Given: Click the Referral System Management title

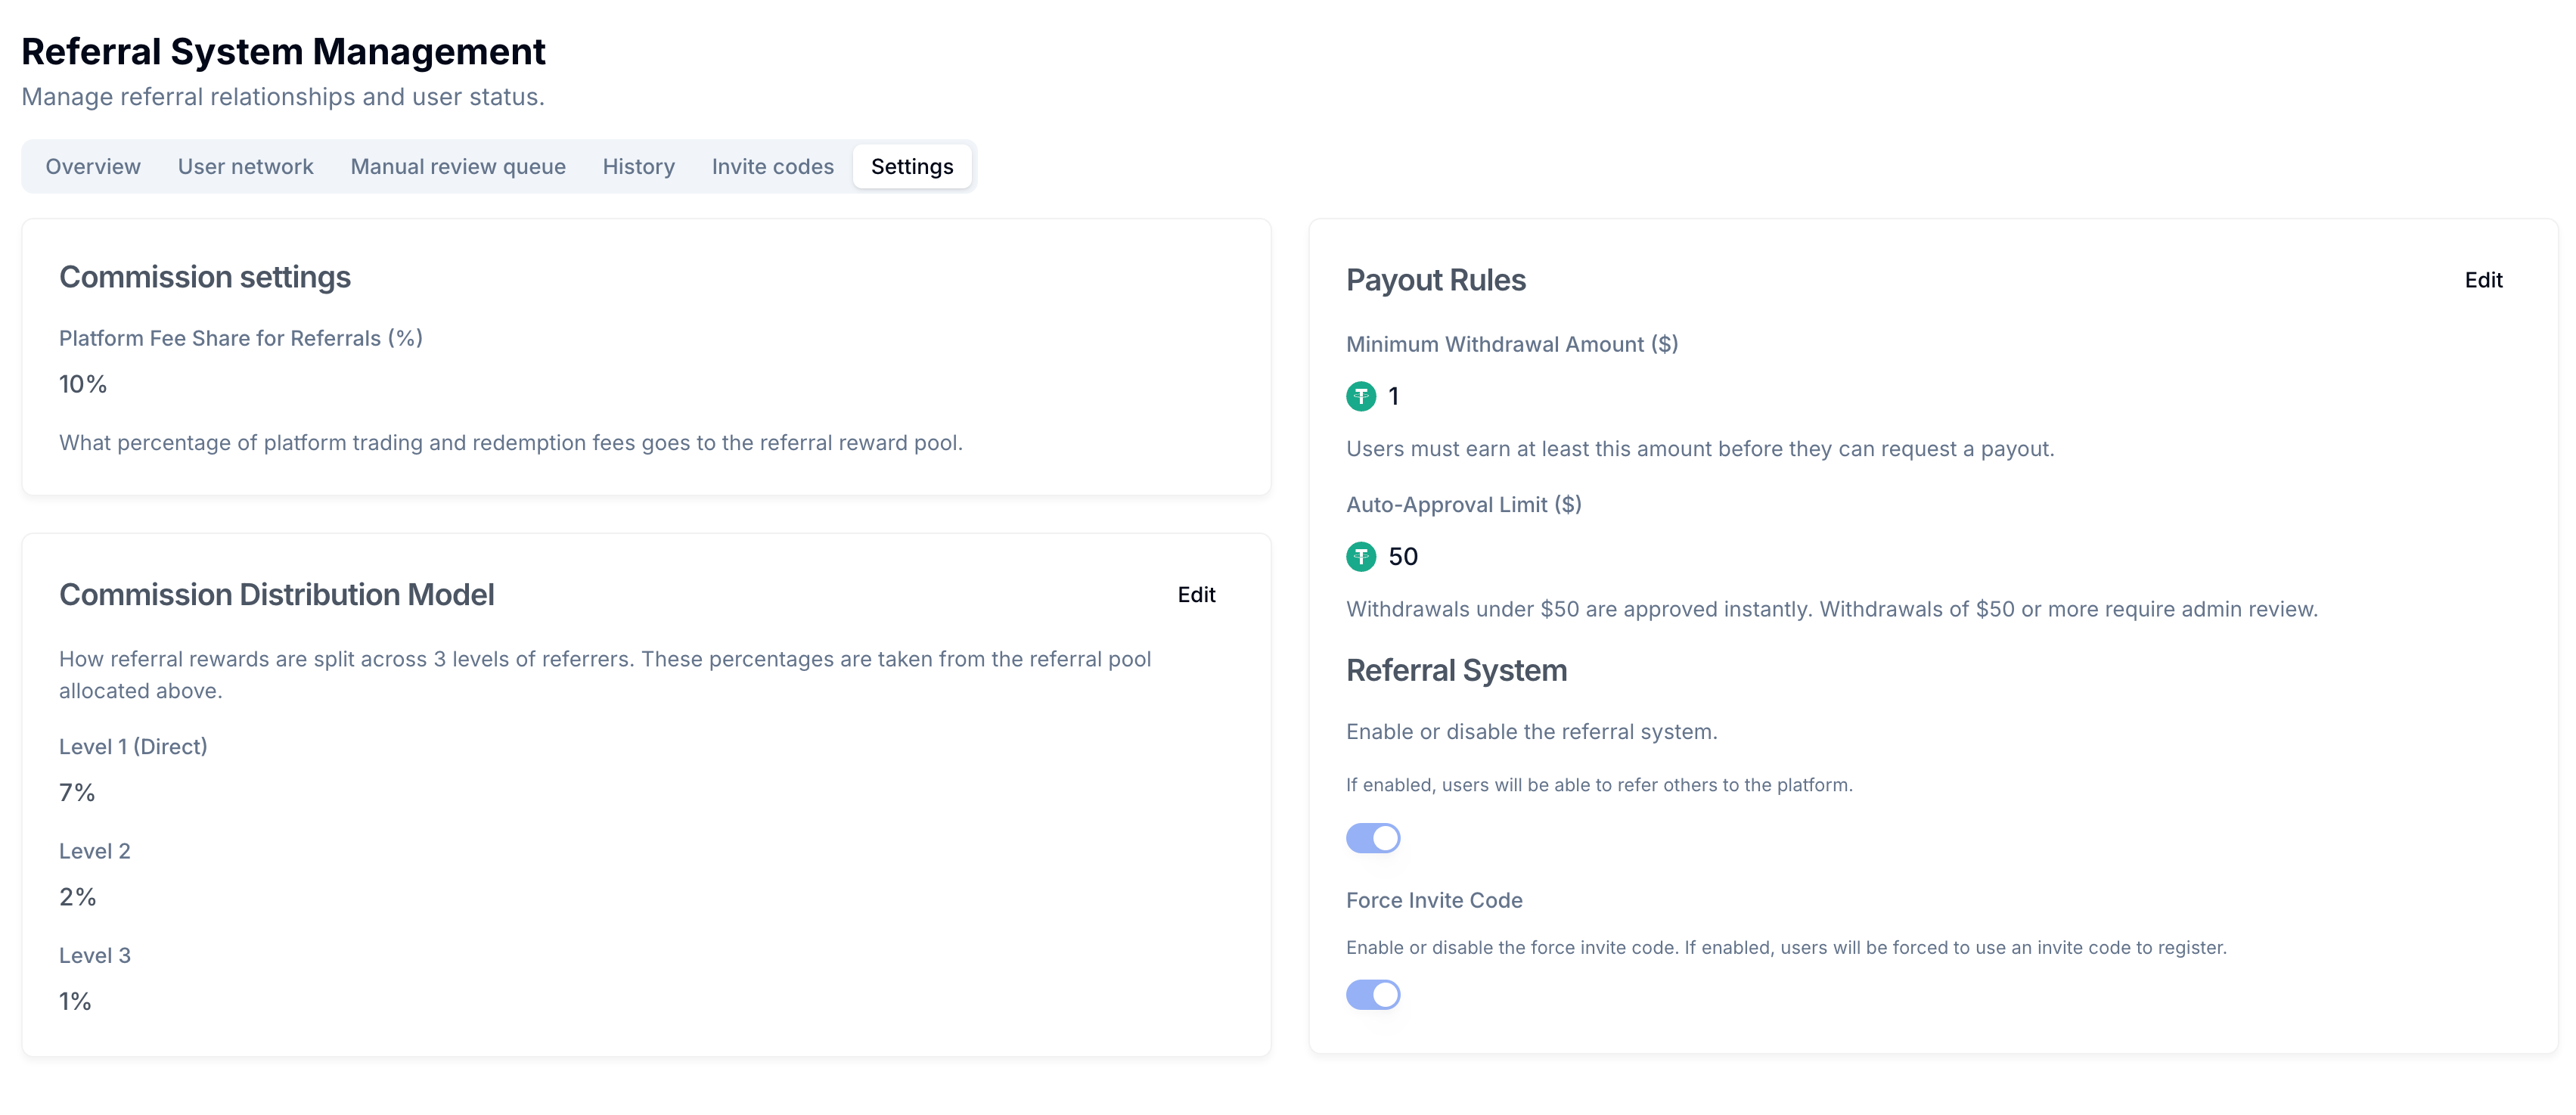Looking at the screenshot, I should pos(283,51).
